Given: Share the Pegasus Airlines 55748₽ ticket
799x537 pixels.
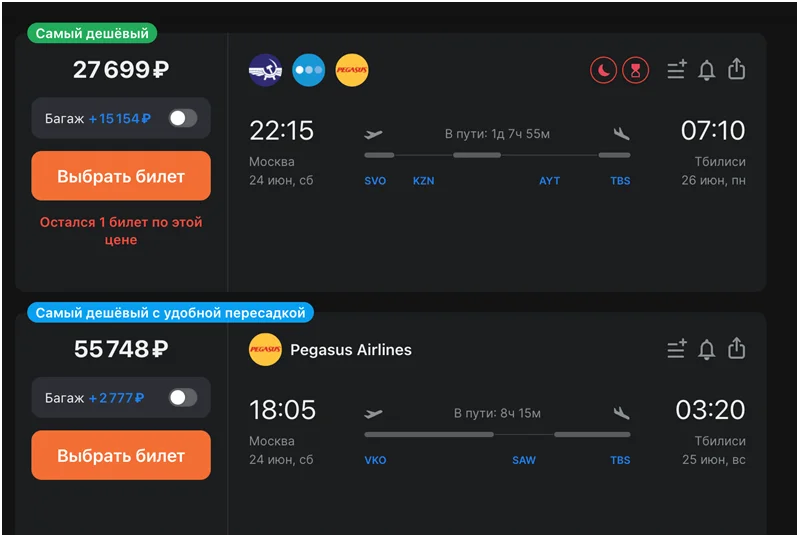Looking at the screenshot, I should click(737, 349).
